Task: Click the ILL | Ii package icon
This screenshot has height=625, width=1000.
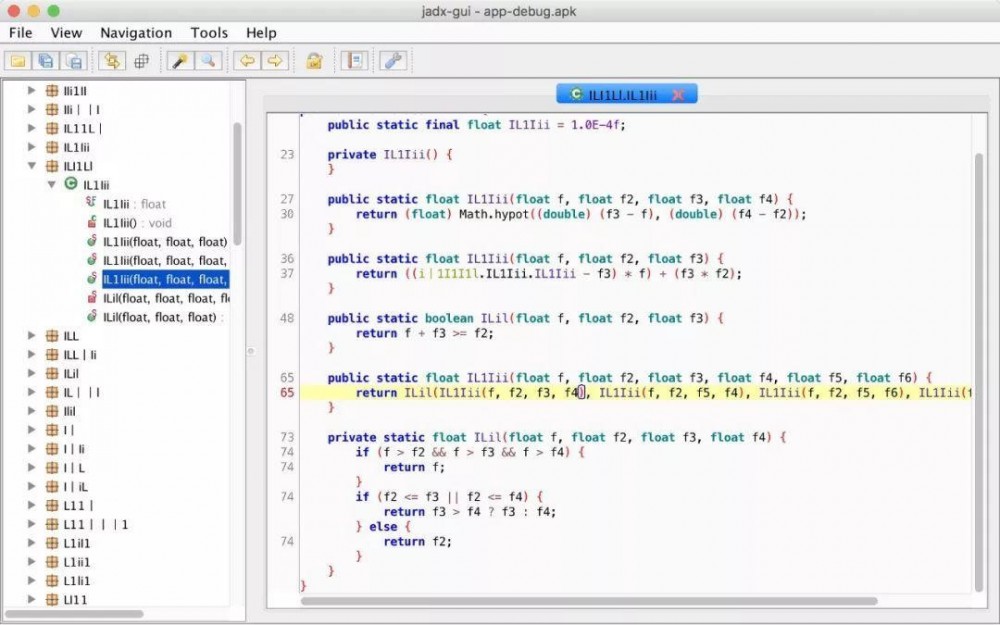Action: tap(52, 355)
